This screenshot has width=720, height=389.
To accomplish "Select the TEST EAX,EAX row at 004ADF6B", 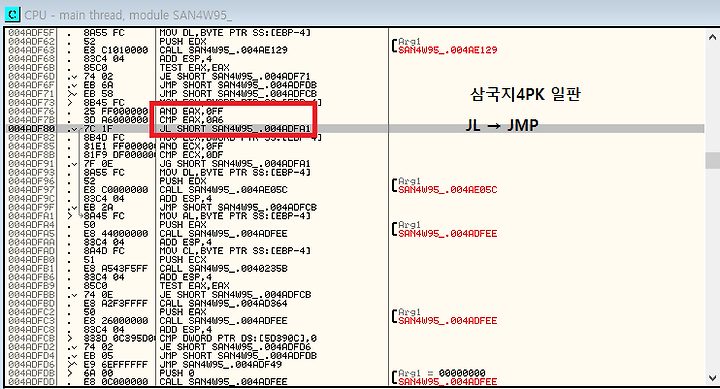I will pyautogui.click(x=194, y=68).
